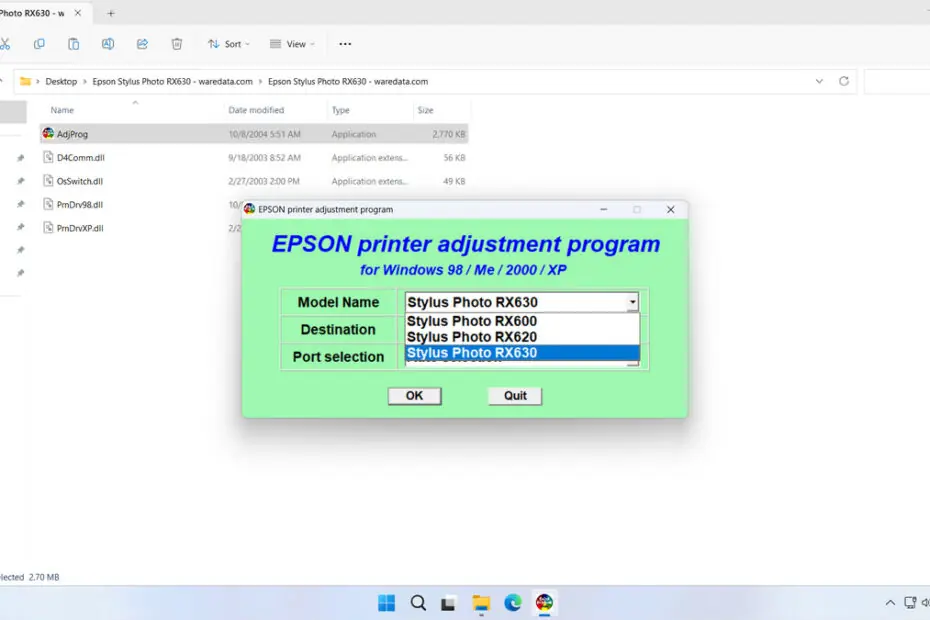This screenshot has height=620, width=930.
Task: Close the Photo RX630 Explorer tab
Action: click(x=78, y=13)
